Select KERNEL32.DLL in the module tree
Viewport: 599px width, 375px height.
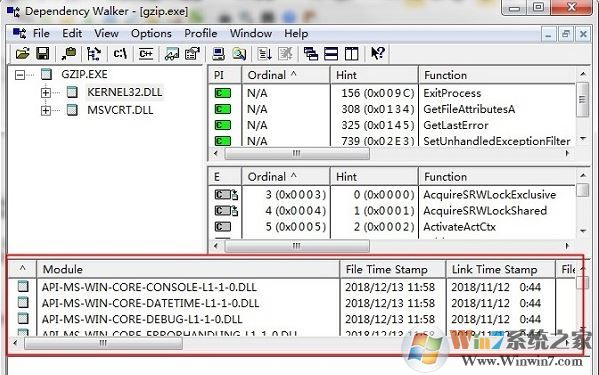tap(125, 92)
